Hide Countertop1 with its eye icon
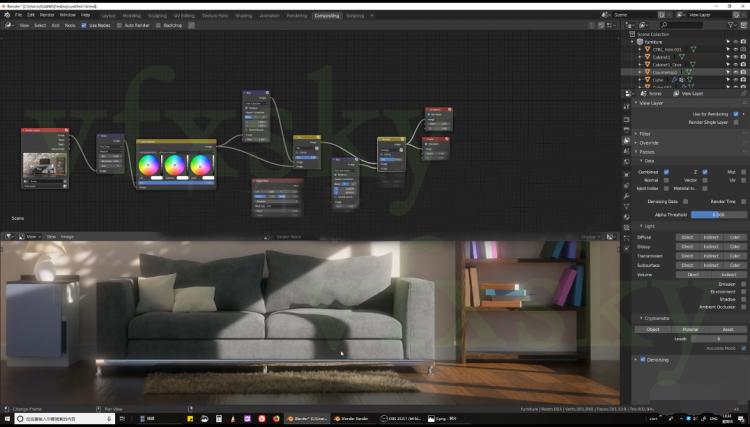Screen dimensions: 750x427 tap(736, 72)
